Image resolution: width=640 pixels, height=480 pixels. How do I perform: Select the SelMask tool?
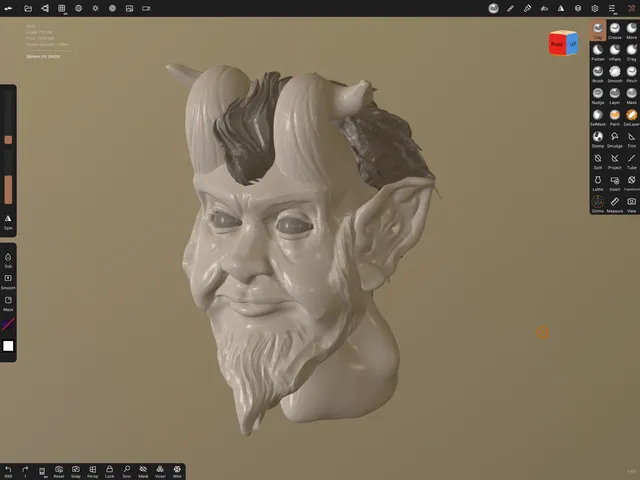pos(598,117)
